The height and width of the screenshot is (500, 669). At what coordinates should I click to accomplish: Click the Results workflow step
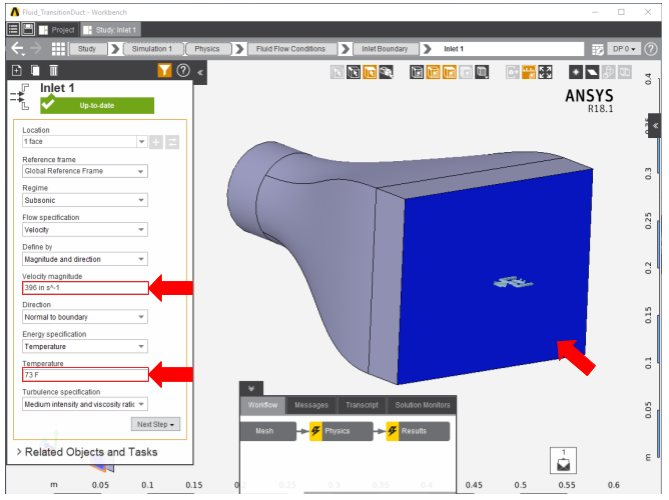pyautogui.click(x=418, y=431)
